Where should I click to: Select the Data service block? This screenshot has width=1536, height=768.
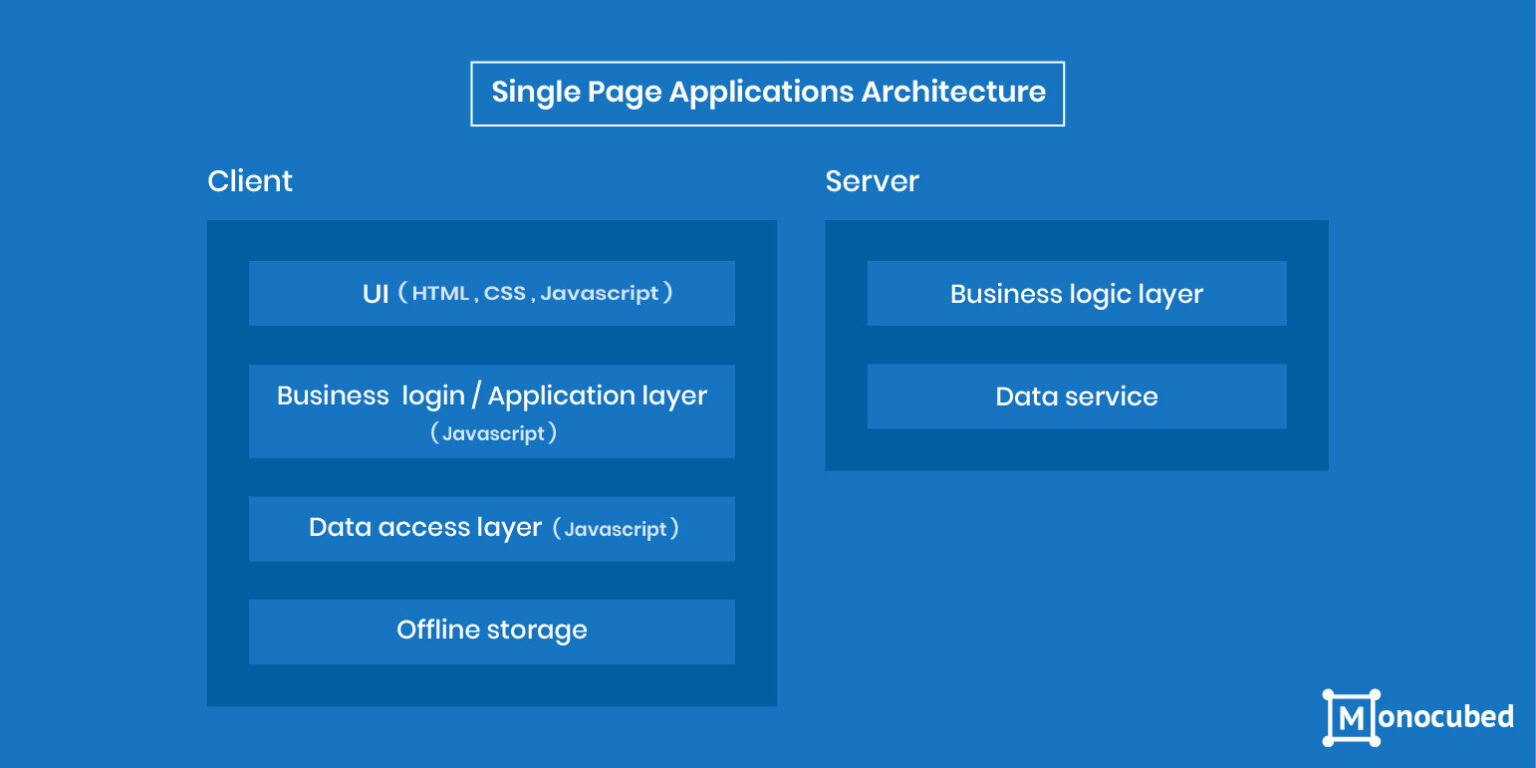coord(1076,396)
